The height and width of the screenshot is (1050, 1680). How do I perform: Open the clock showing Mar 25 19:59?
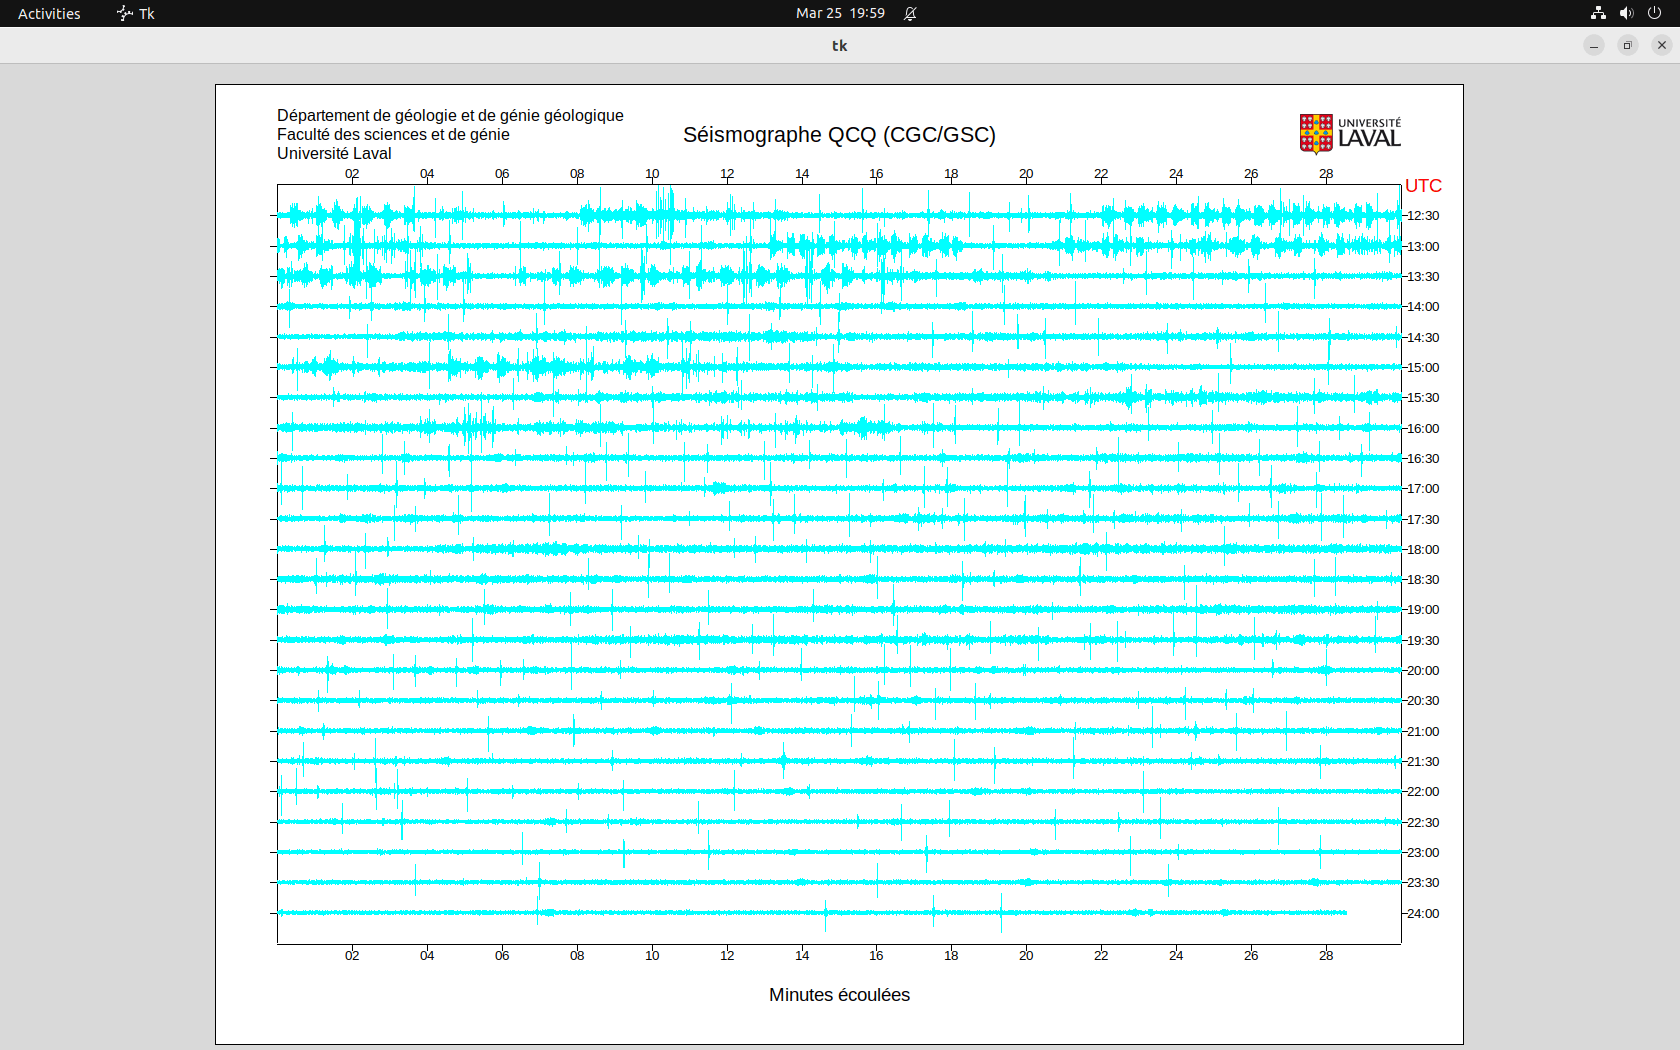coord(840,13)
